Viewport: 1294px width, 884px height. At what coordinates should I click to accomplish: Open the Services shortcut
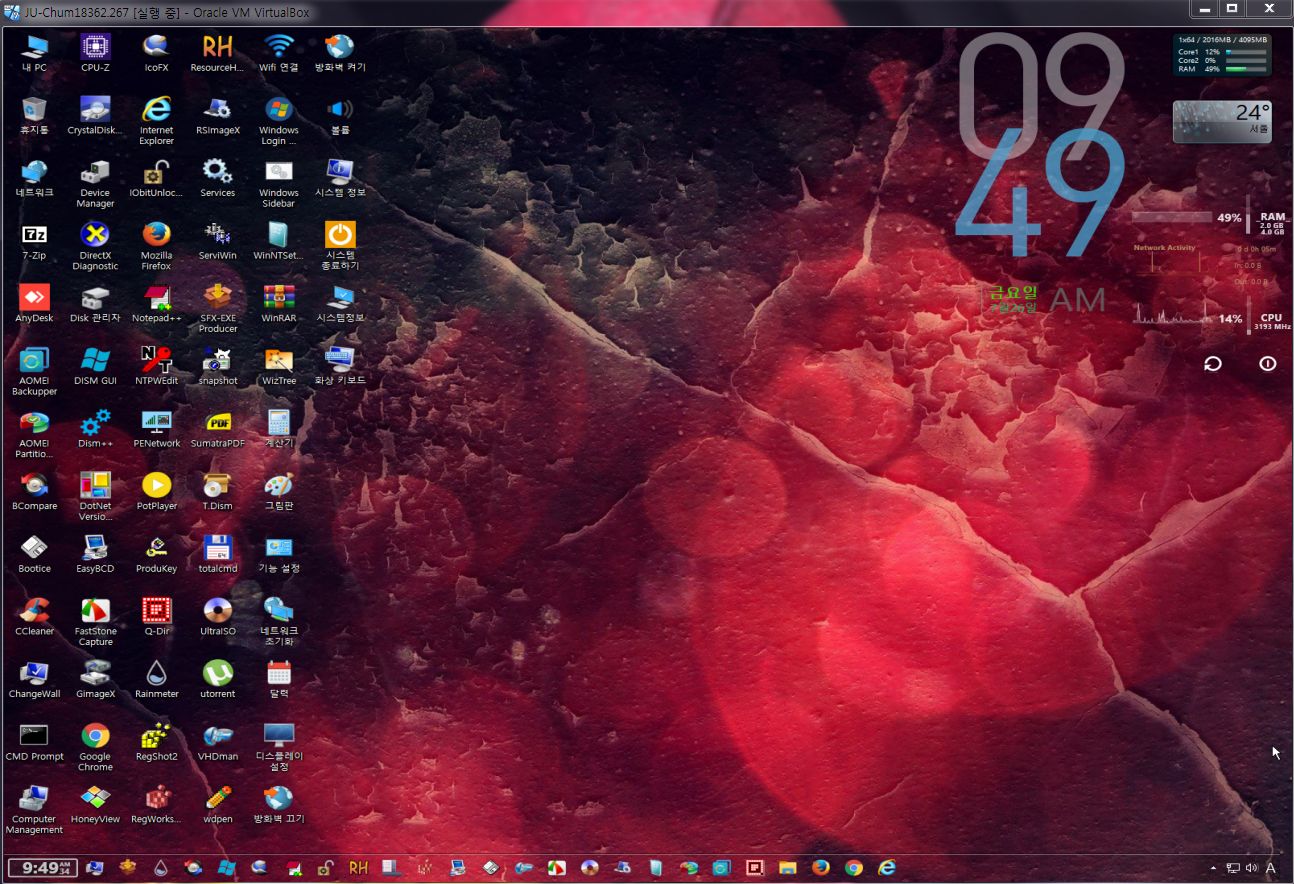(217, 178)
